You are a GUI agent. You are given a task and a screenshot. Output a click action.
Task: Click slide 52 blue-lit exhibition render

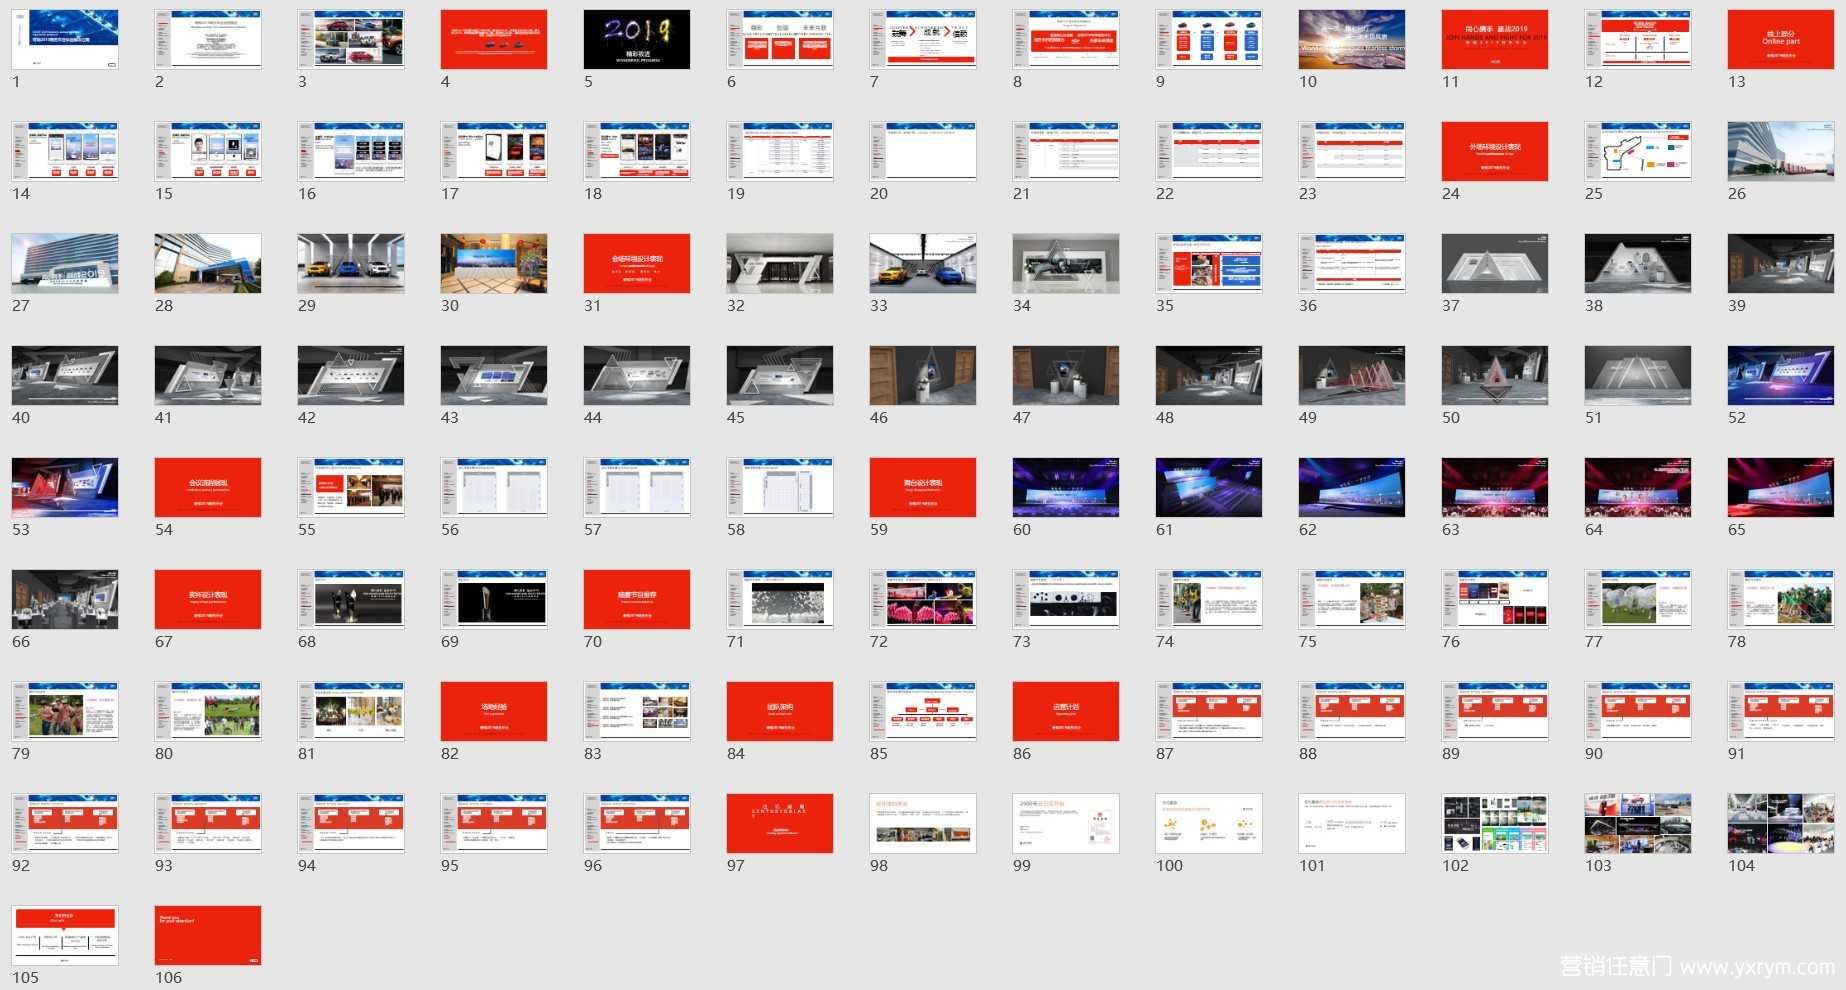[x=1781, y=376]
